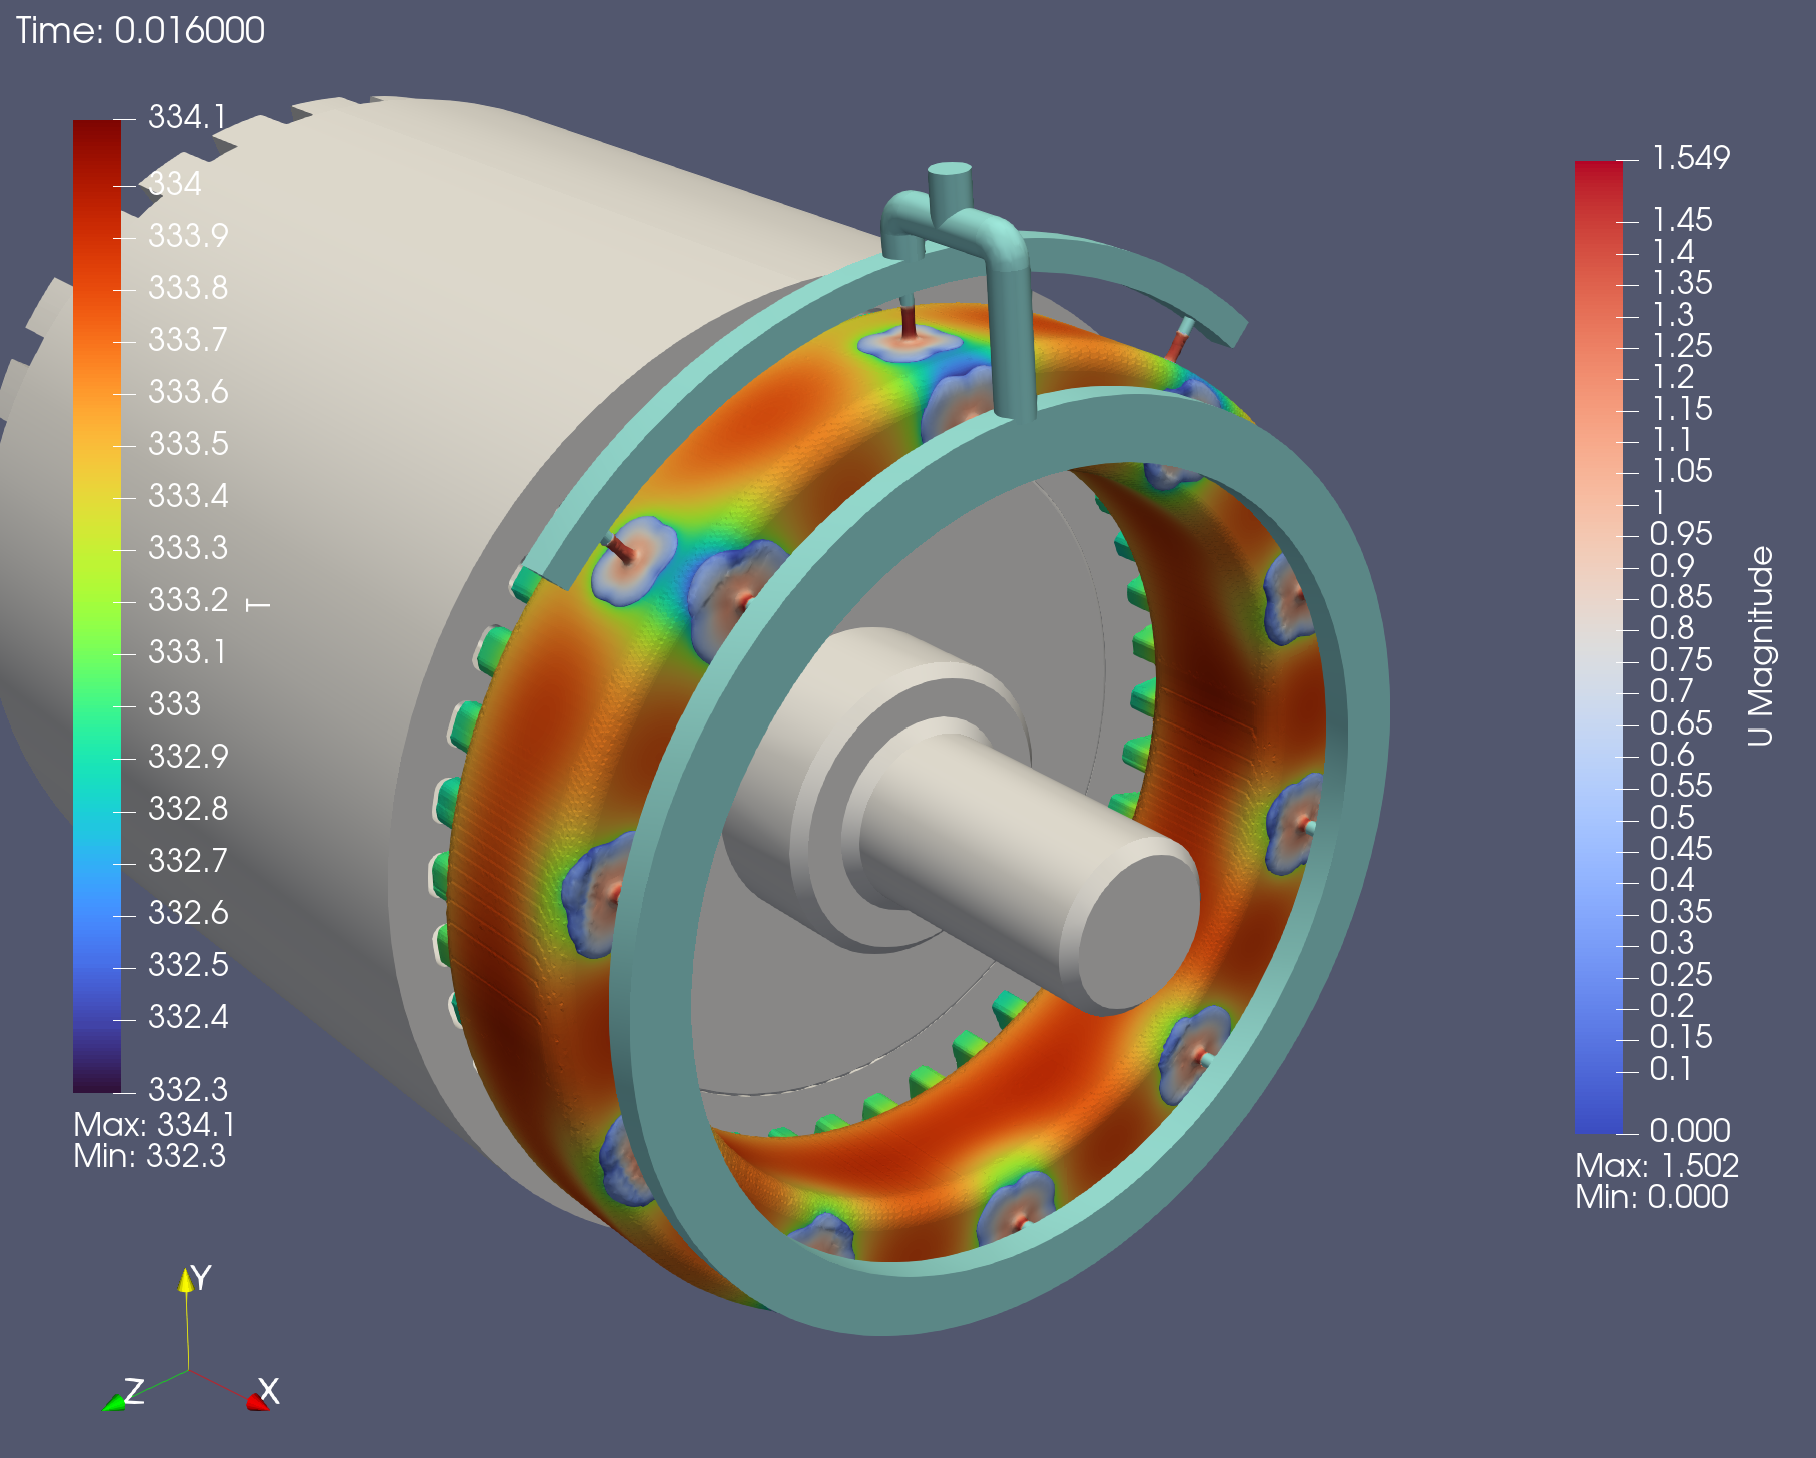Click the Min: 332.3 temperature label
The height and width of the screenshot is (1458, 1816).
150,1157
